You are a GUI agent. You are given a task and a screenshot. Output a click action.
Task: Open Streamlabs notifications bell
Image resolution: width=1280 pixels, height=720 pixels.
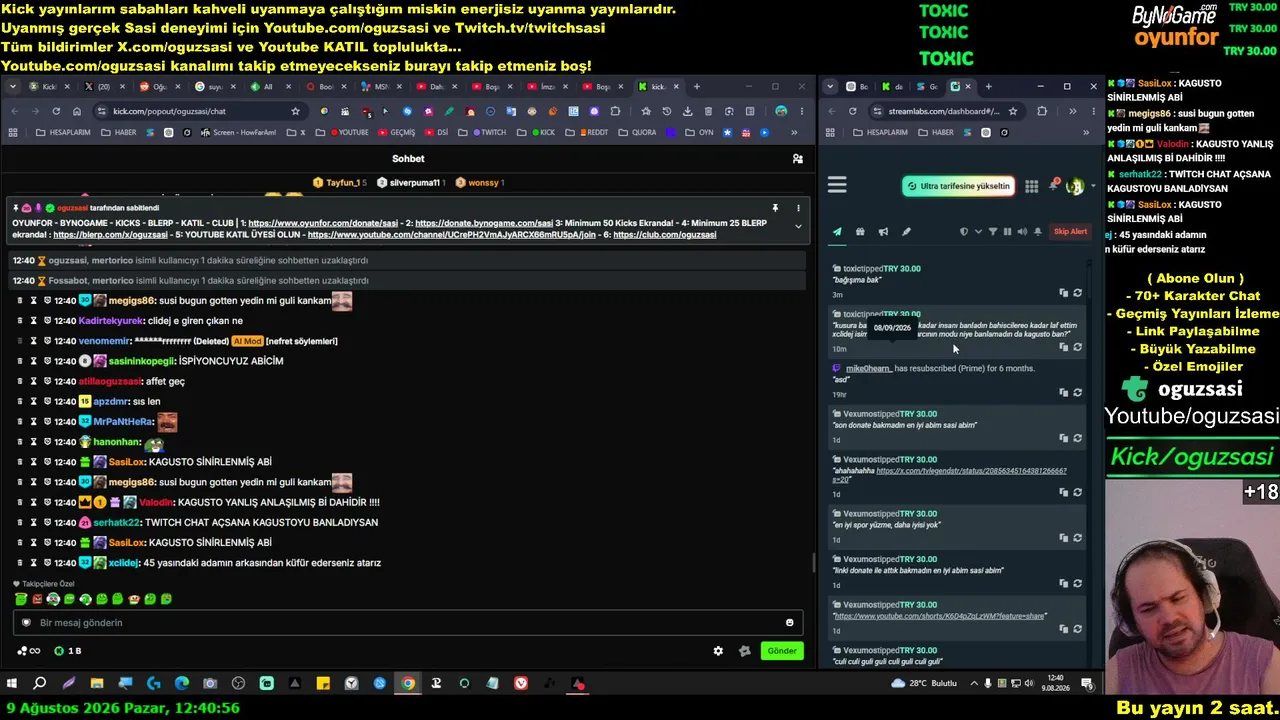pyautogui.click(x=1054, y=185)
